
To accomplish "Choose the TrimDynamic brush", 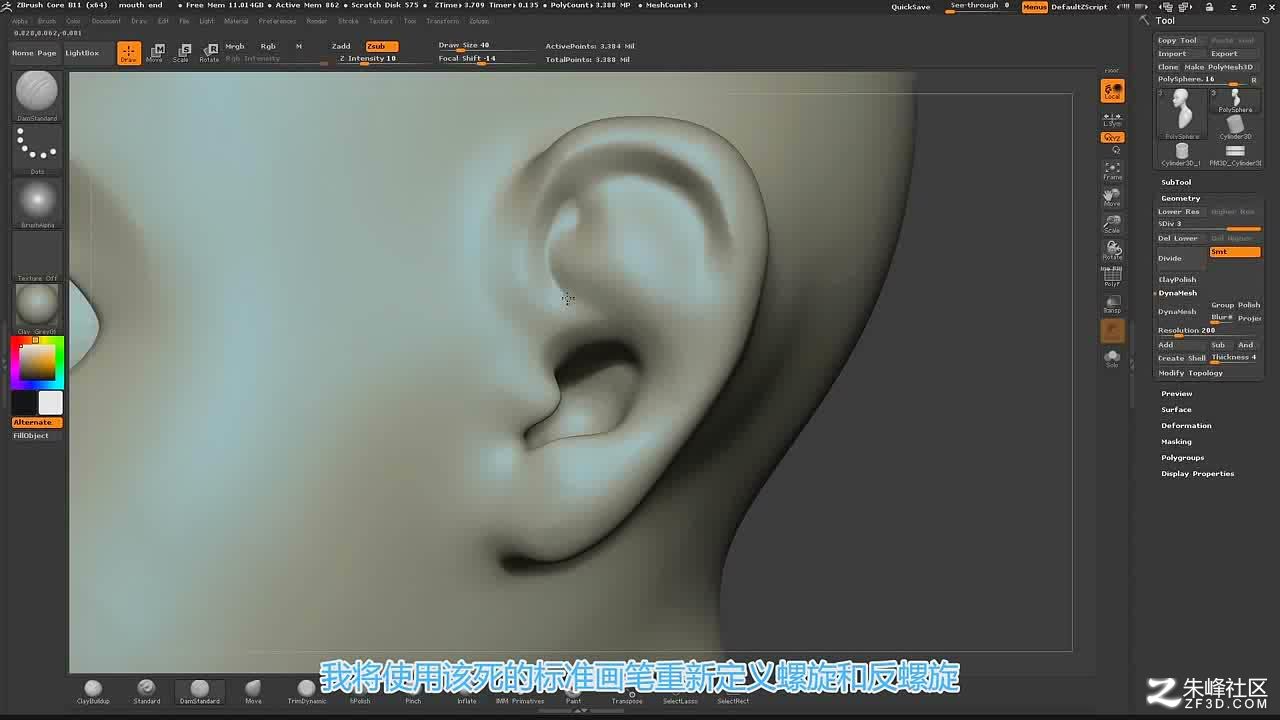I will (306, 692).
